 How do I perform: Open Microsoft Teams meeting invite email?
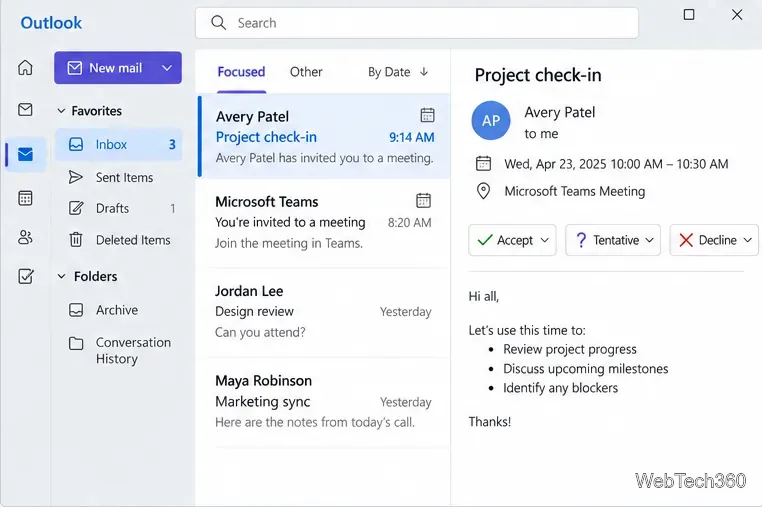coord(324,223)
